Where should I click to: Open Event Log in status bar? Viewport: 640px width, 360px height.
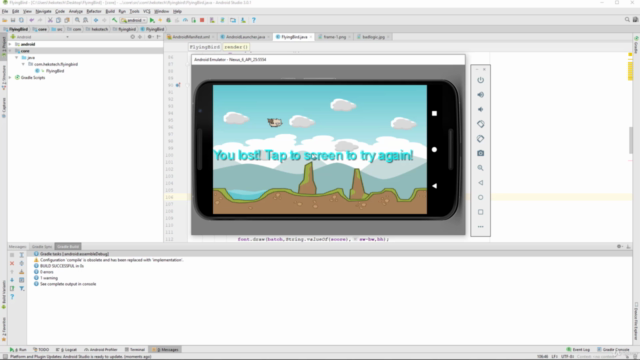(578, 350)
